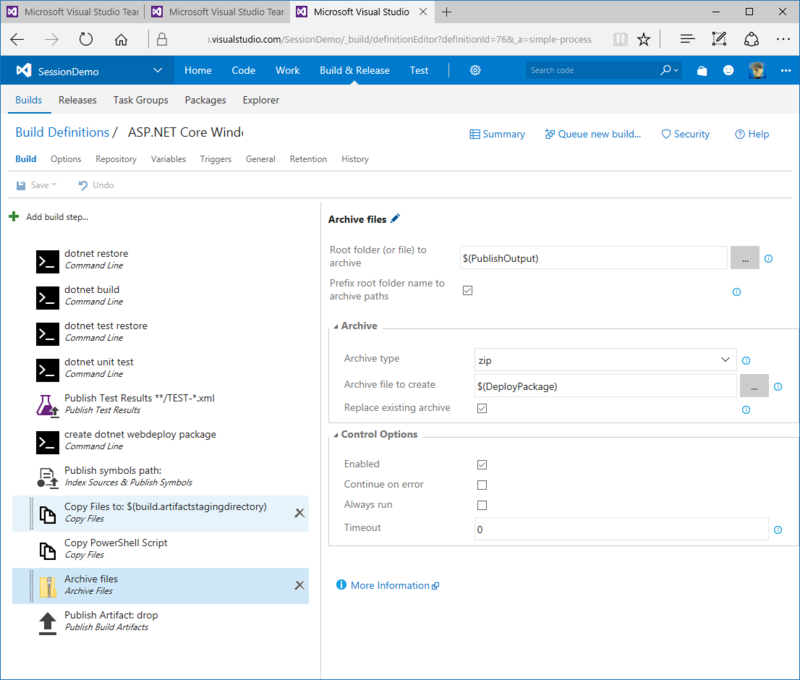The width and height of the screenshot is (800, 680).
Task: Remove the Archive files build step
Action: 299,586
